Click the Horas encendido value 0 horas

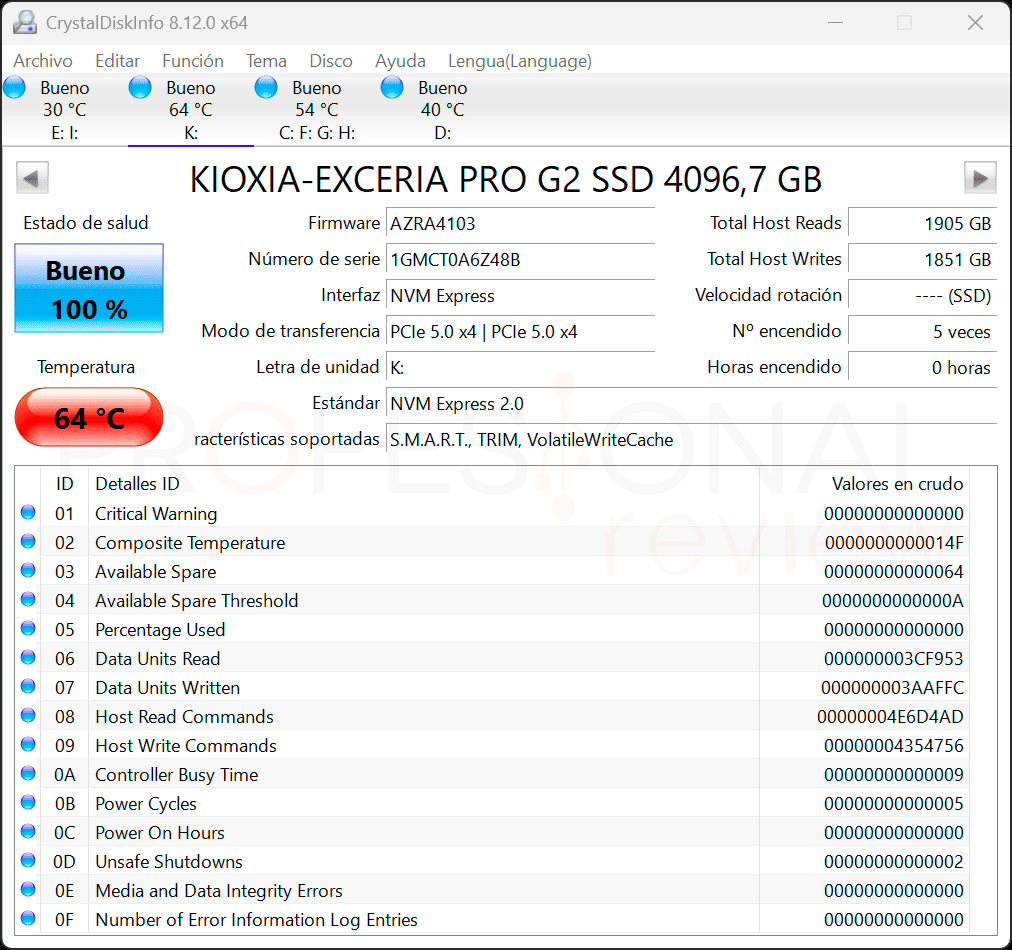coord(922,368)
